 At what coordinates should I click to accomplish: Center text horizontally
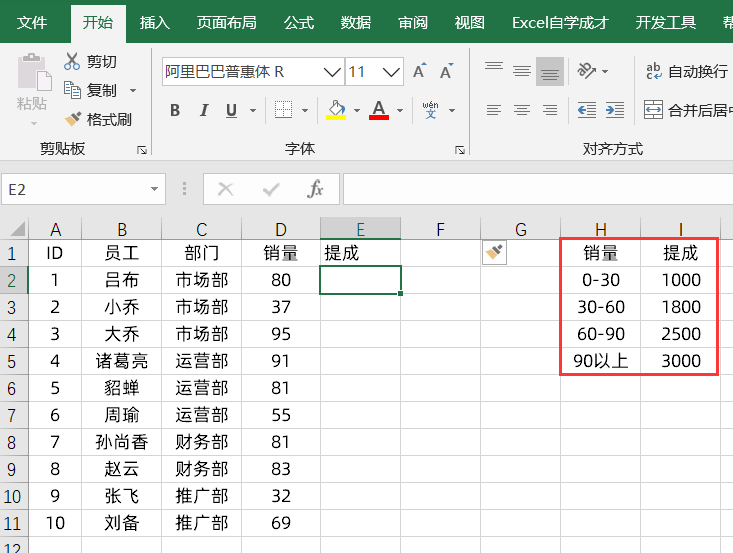click(522, 110)
